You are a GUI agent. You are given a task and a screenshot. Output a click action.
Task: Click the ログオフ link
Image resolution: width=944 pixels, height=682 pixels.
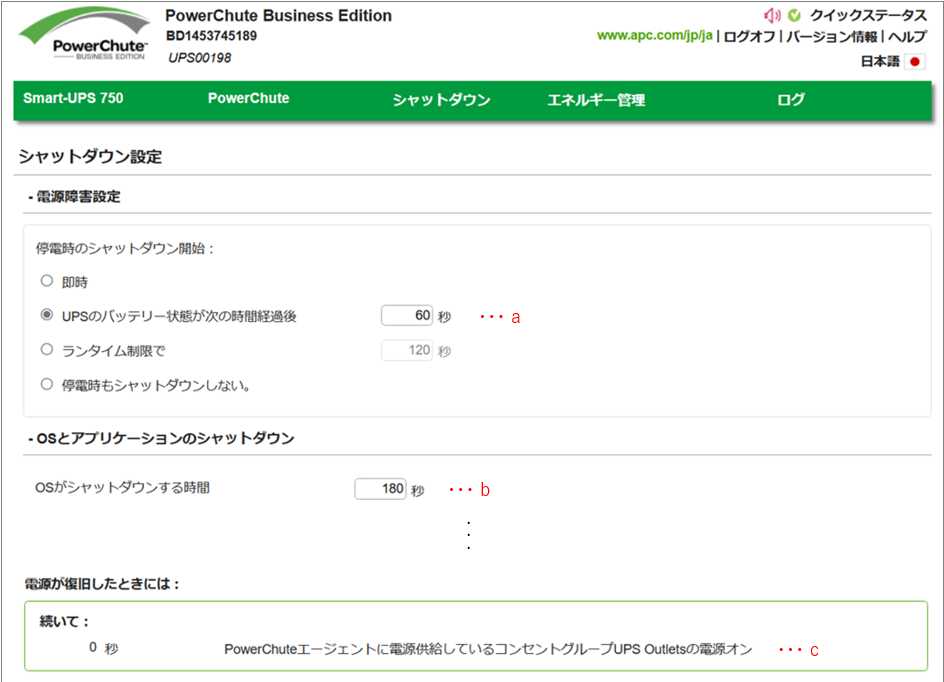pyautogui.click(x=749, y=37)
